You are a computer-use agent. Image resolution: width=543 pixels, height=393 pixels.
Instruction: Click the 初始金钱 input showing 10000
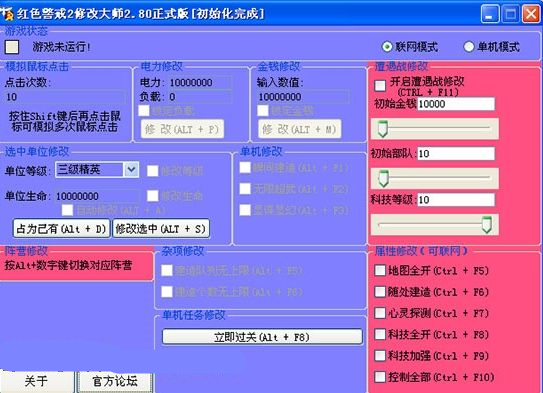point(456,104)
